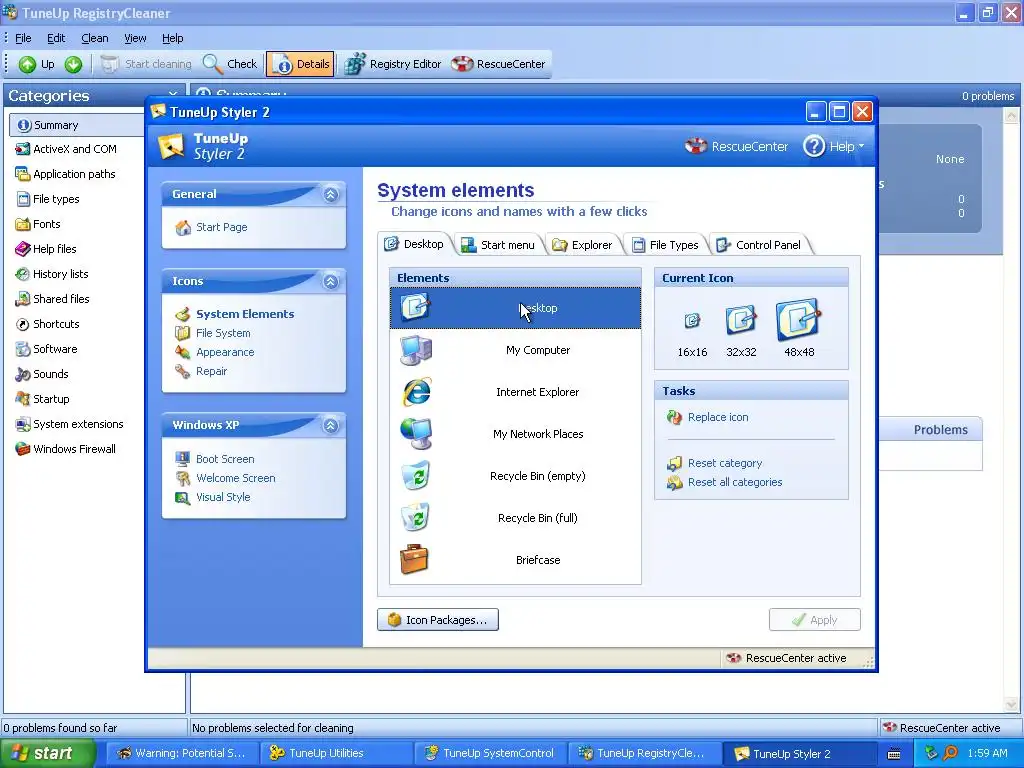The image size is (1024, 768).
Task: Choose the Briefcase element icon
Action: click(x=414, y=560)
